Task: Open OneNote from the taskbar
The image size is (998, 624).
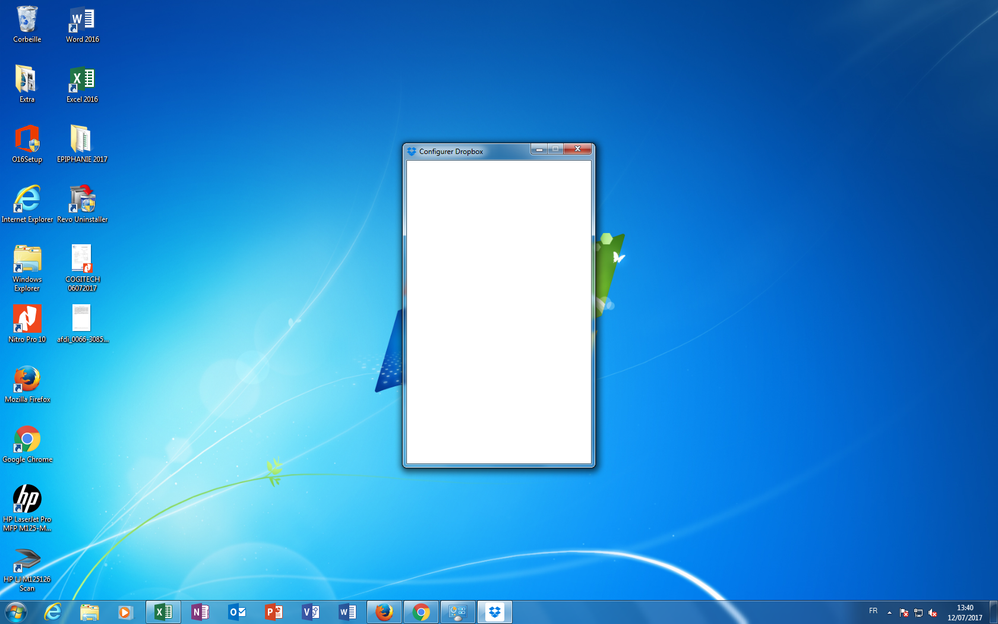Action: [x=200, y=612]
